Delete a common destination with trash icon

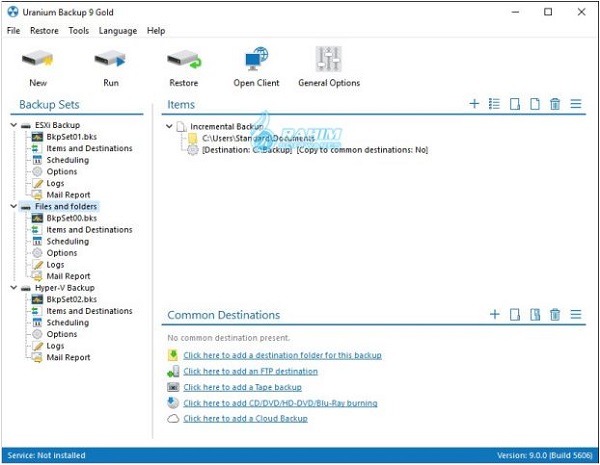555,315
